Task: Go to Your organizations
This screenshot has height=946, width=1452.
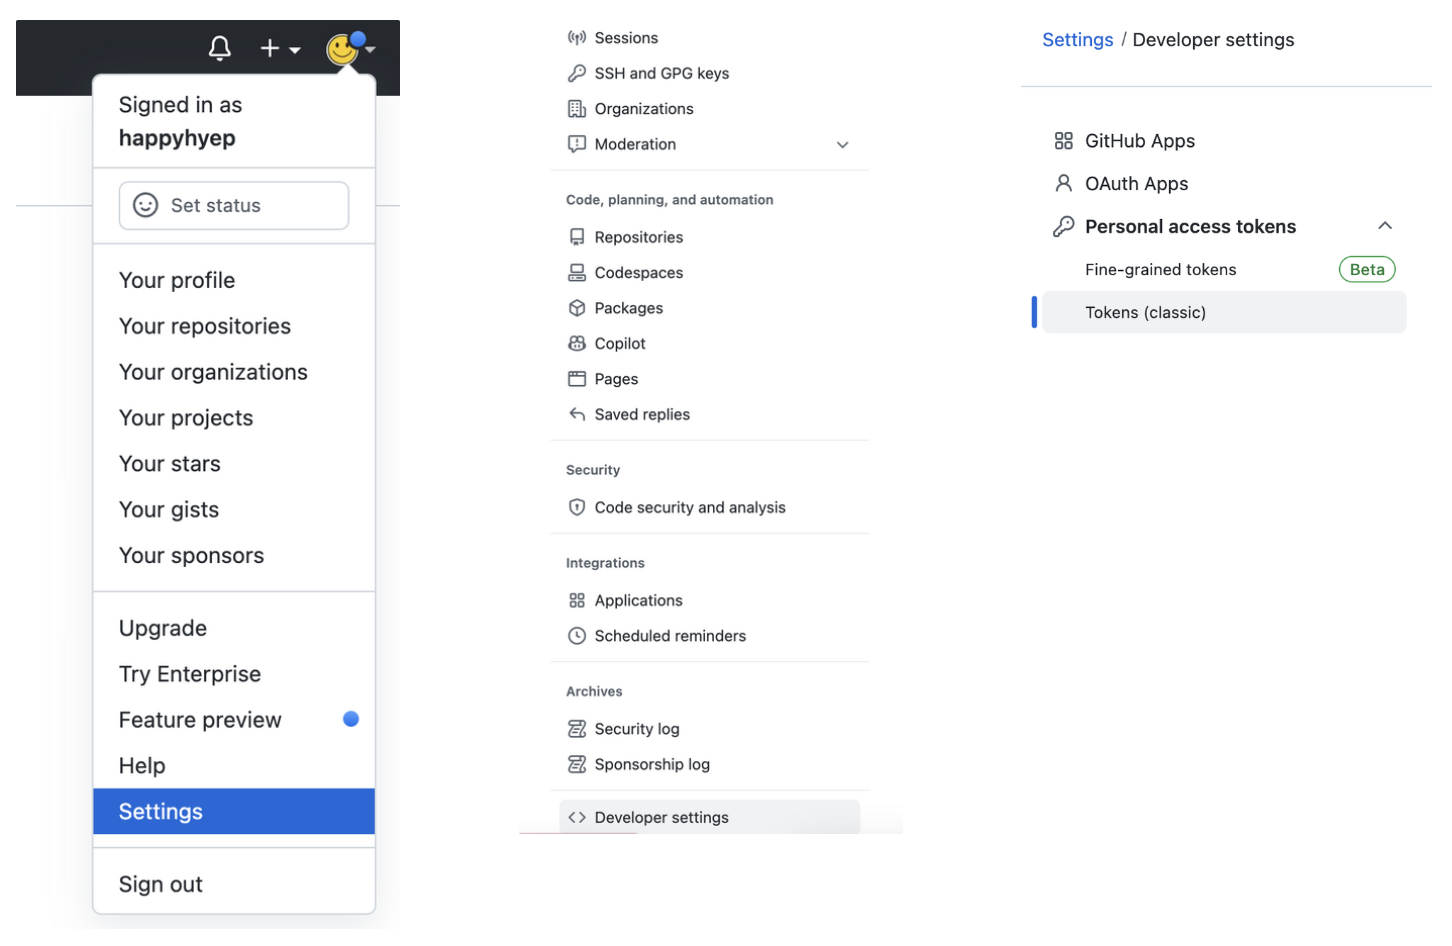Action: 213,372
